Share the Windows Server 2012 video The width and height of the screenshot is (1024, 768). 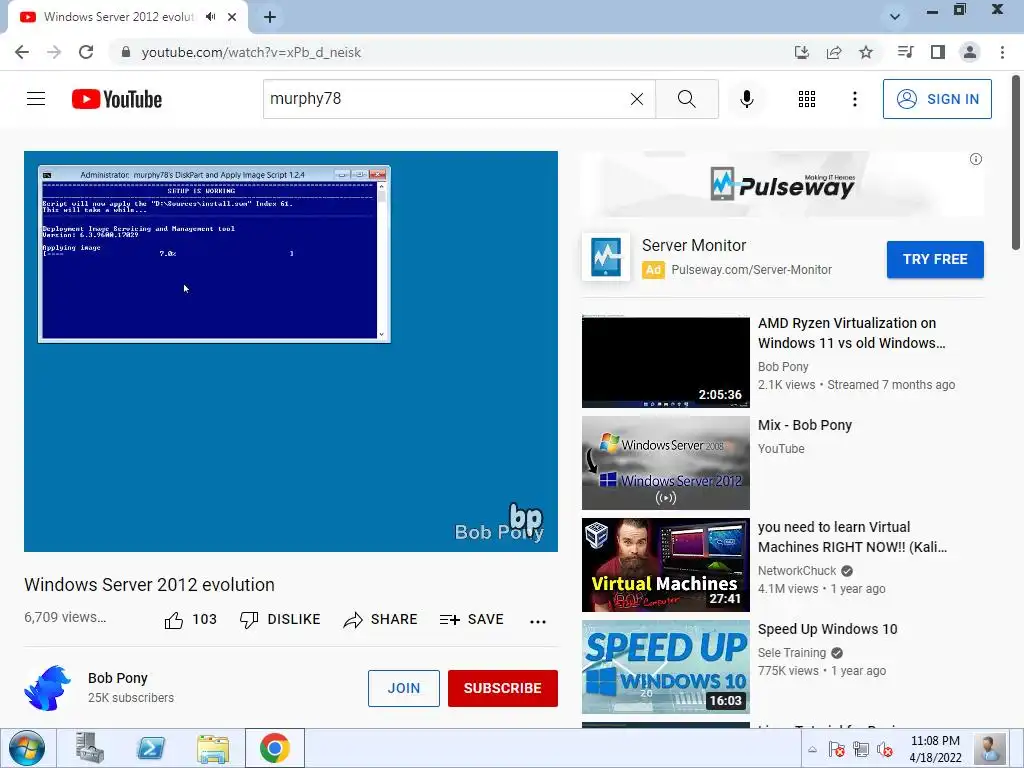[380, 619]
